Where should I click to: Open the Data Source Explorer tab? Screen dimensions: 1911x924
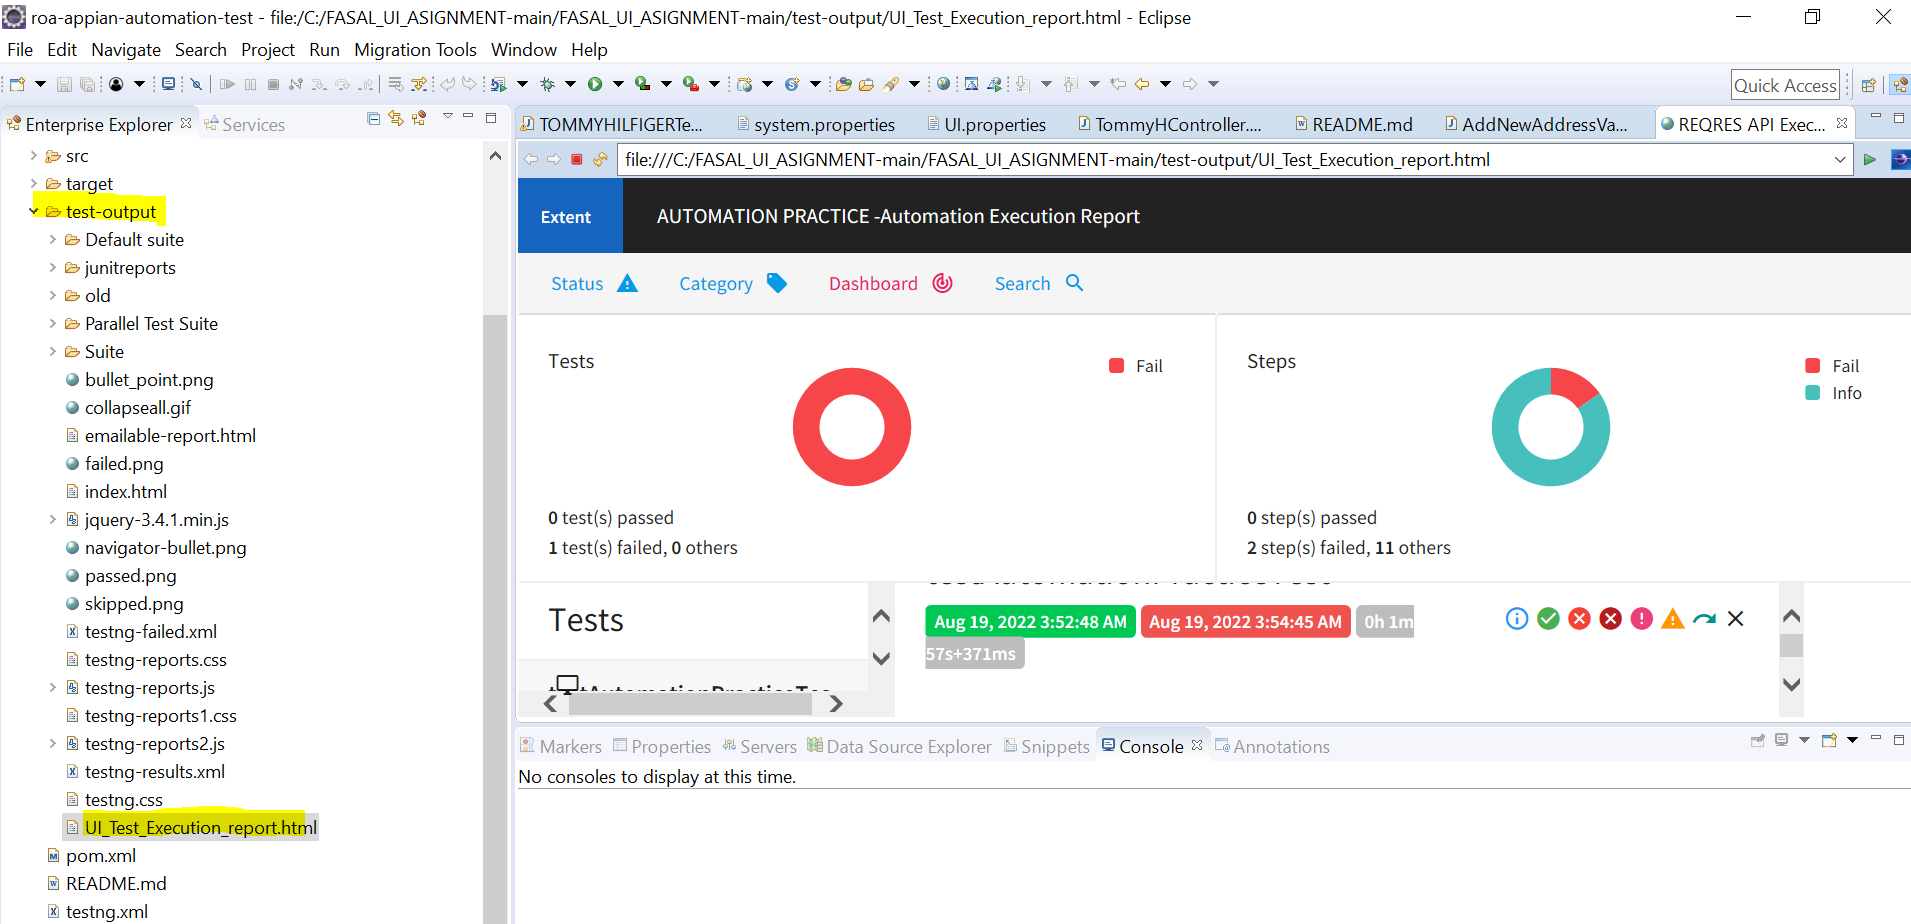coord(899,746)
